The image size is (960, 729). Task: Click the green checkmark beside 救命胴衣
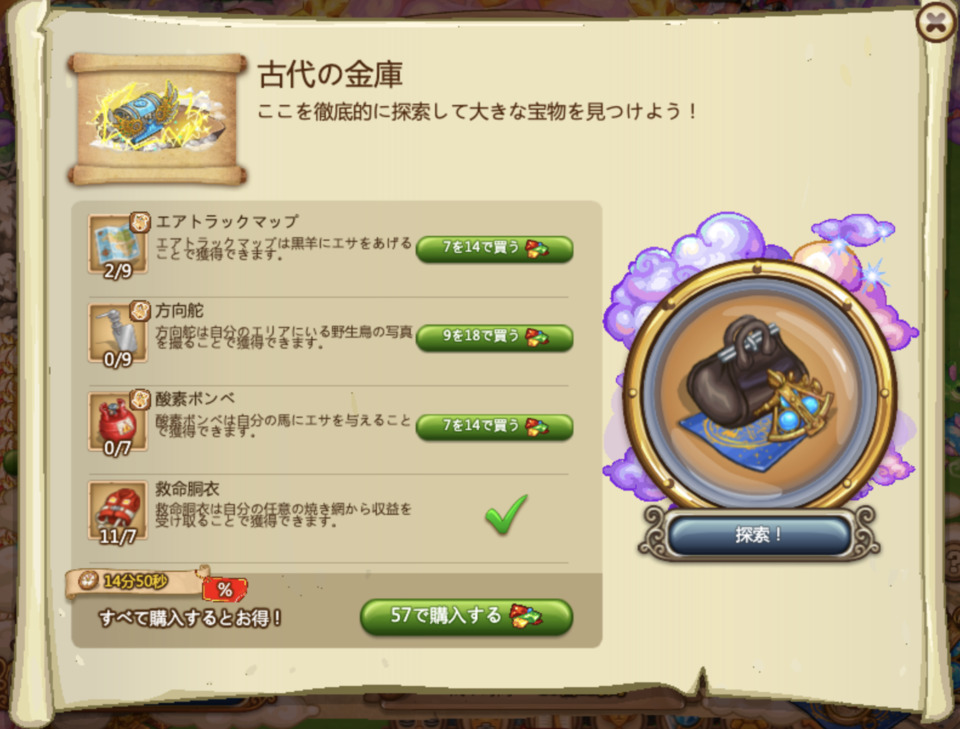(x=506, y=514)
